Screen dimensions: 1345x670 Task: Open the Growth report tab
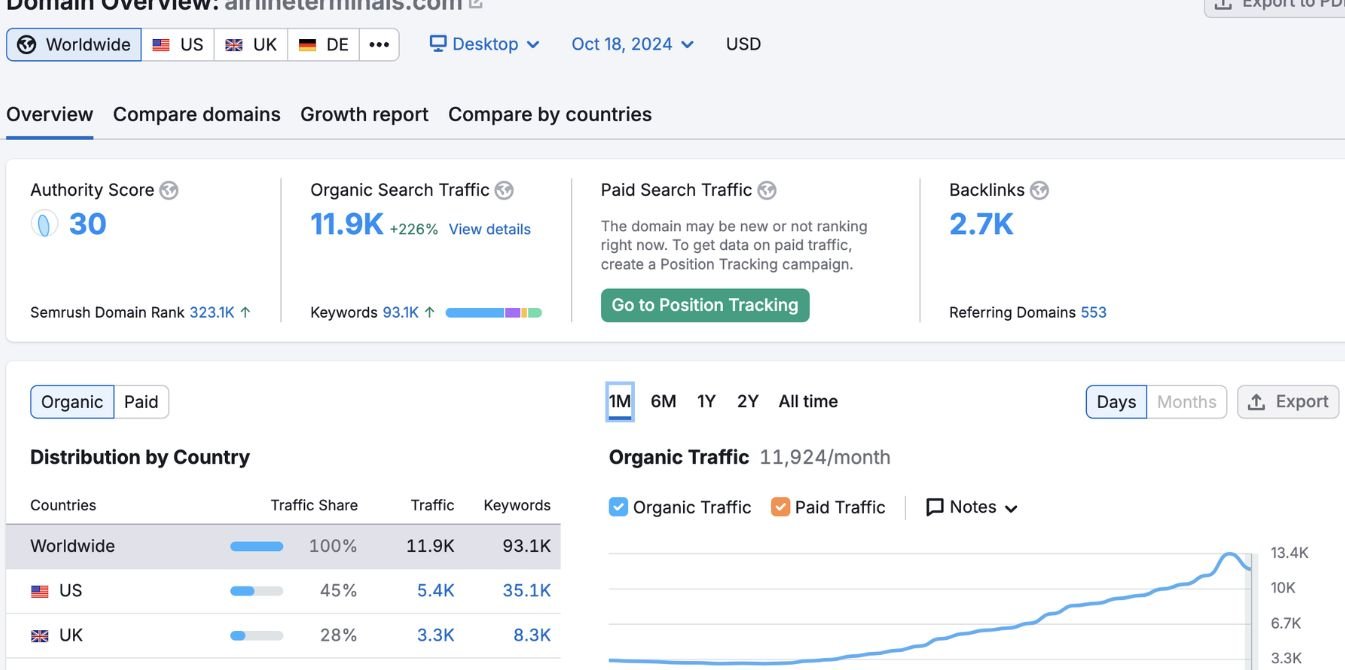point(364,114)
